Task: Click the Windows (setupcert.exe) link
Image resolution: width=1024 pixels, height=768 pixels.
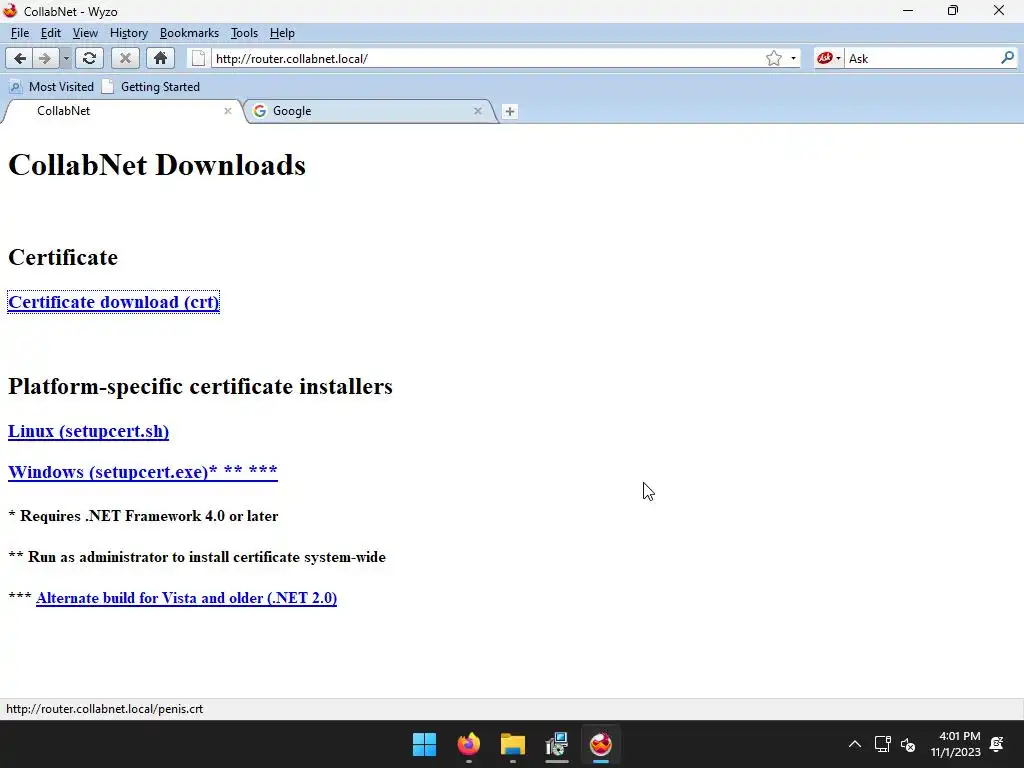Action: click(142, 472)
